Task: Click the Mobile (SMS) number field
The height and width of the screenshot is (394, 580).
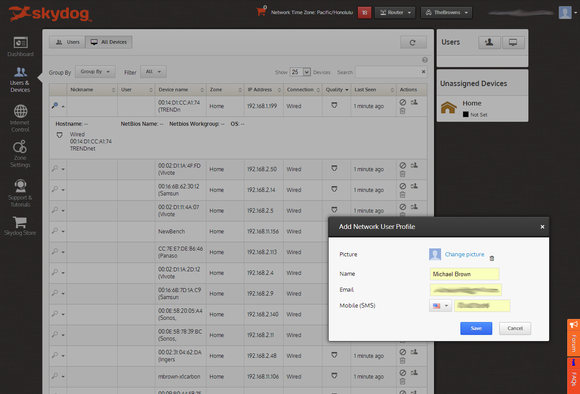Action: (482, 306)
